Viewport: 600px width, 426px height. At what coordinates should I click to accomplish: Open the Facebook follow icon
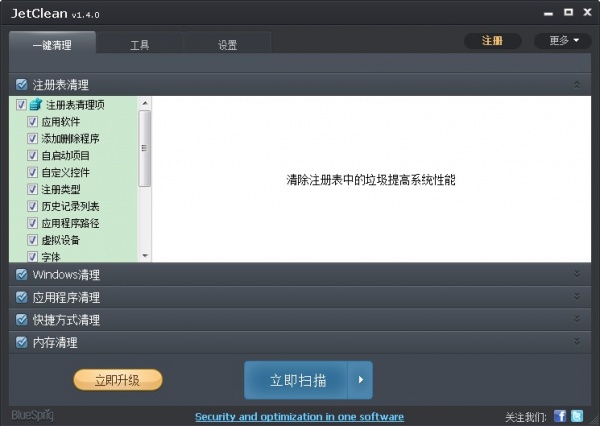(560, 416)
